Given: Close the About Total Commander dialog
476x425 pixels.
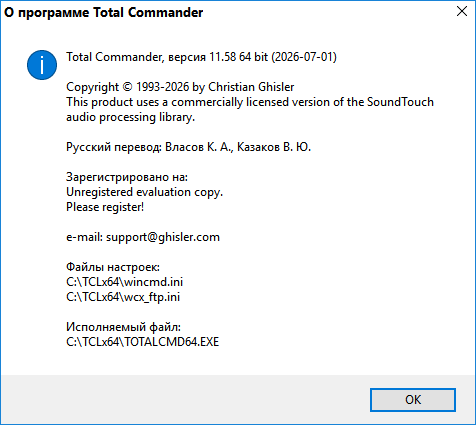Looking at the screenshot, I should (x=462, y=11).
